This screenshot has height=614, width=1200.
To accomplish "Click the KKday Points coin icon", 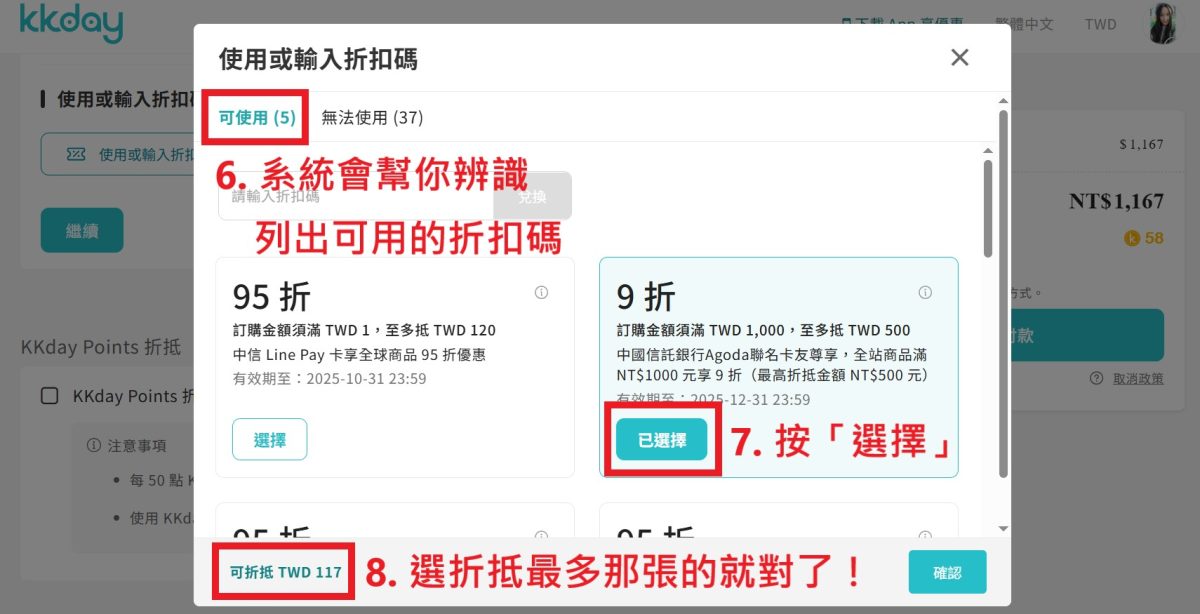I will (x=1132, y=238).
